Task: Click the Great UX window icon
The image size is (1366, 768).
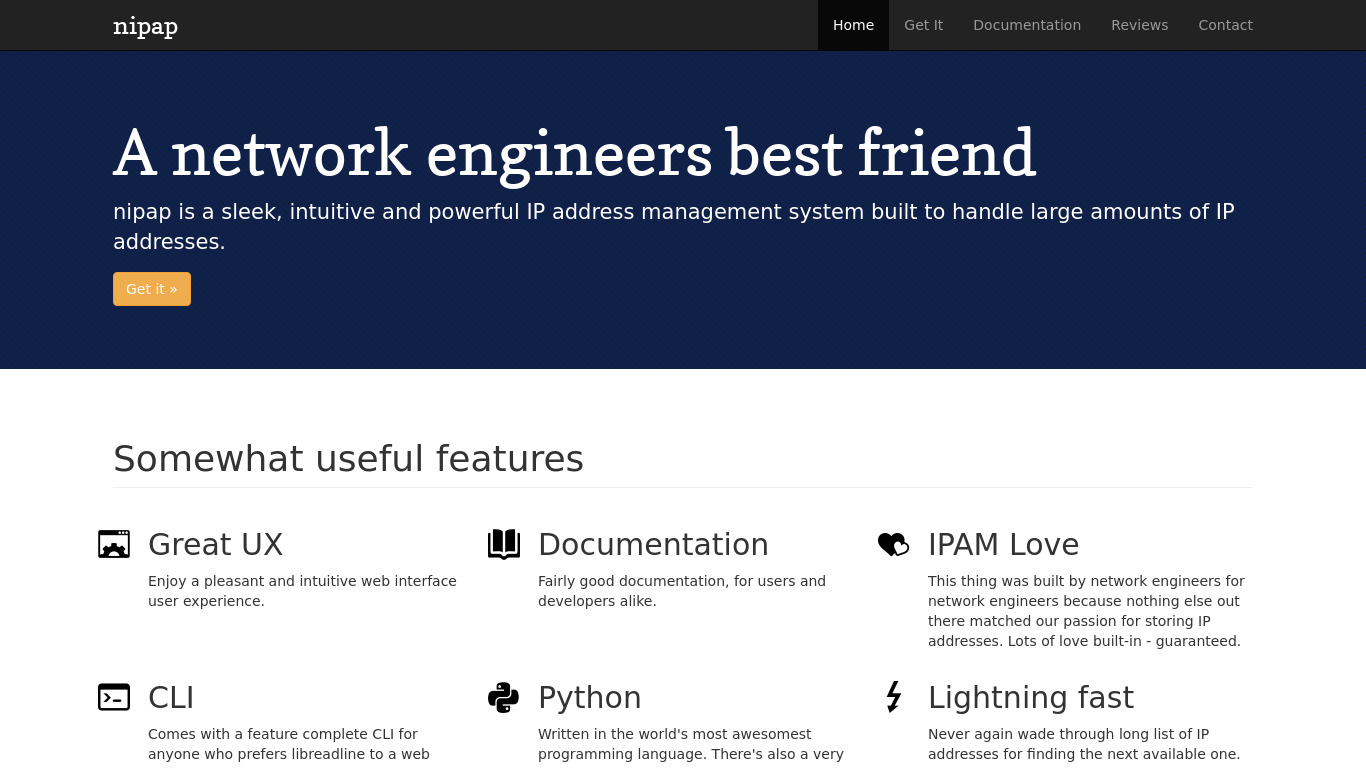Action: [114, 544]
